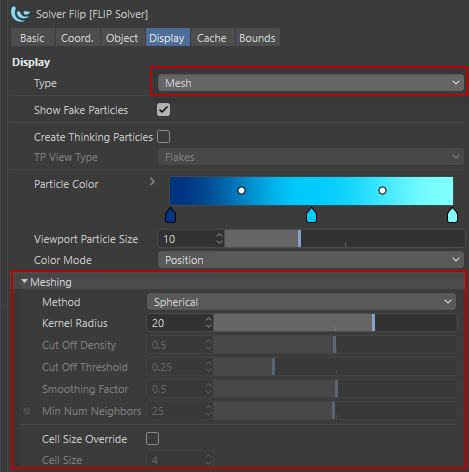Click the right gradient bias handle
The image size is (469, 472).
pyautogui.click(x=382, y=190)
